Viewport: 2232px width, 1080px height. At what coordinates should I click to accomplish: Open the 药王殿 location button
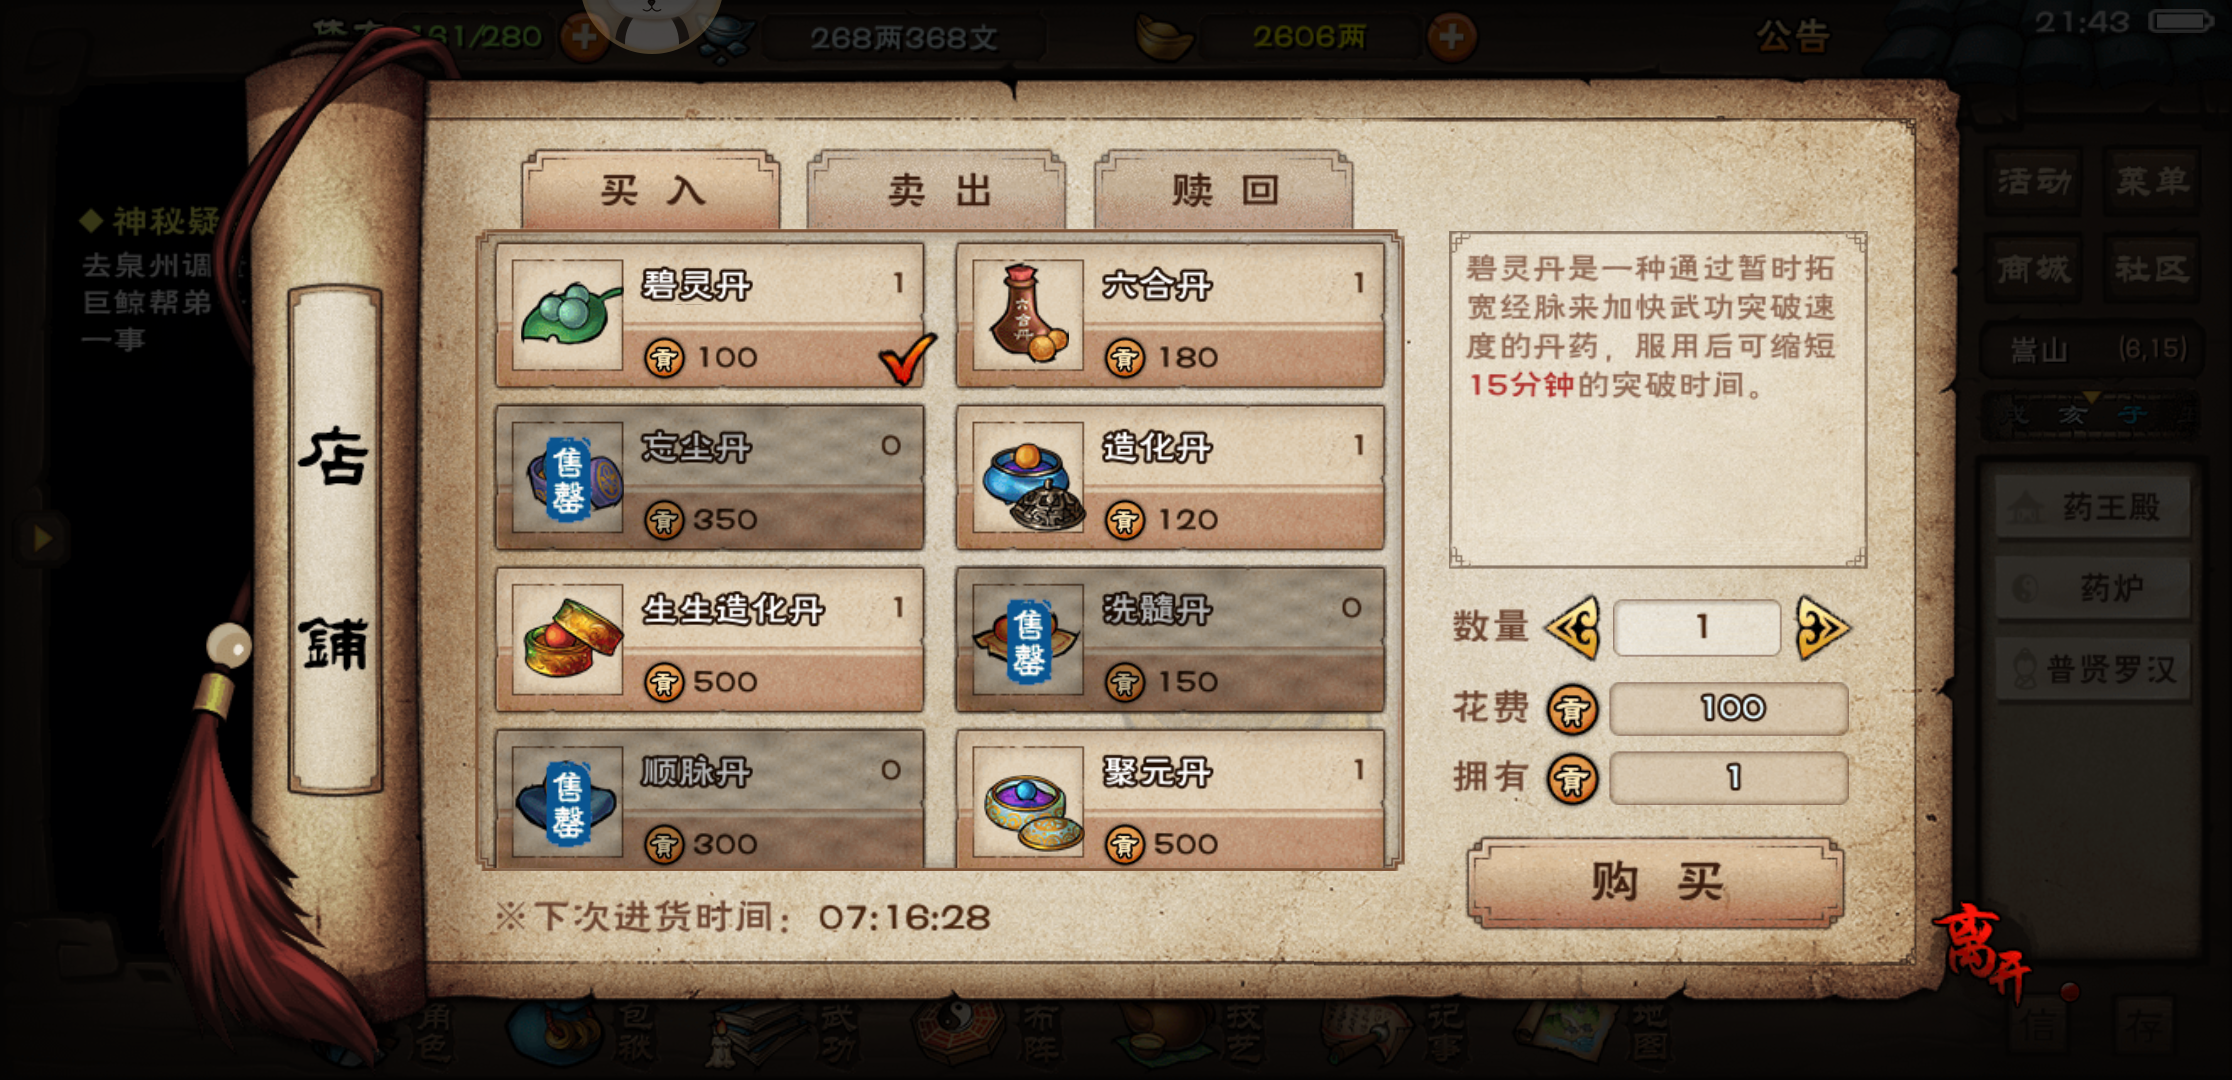(x=2093, y=508)
